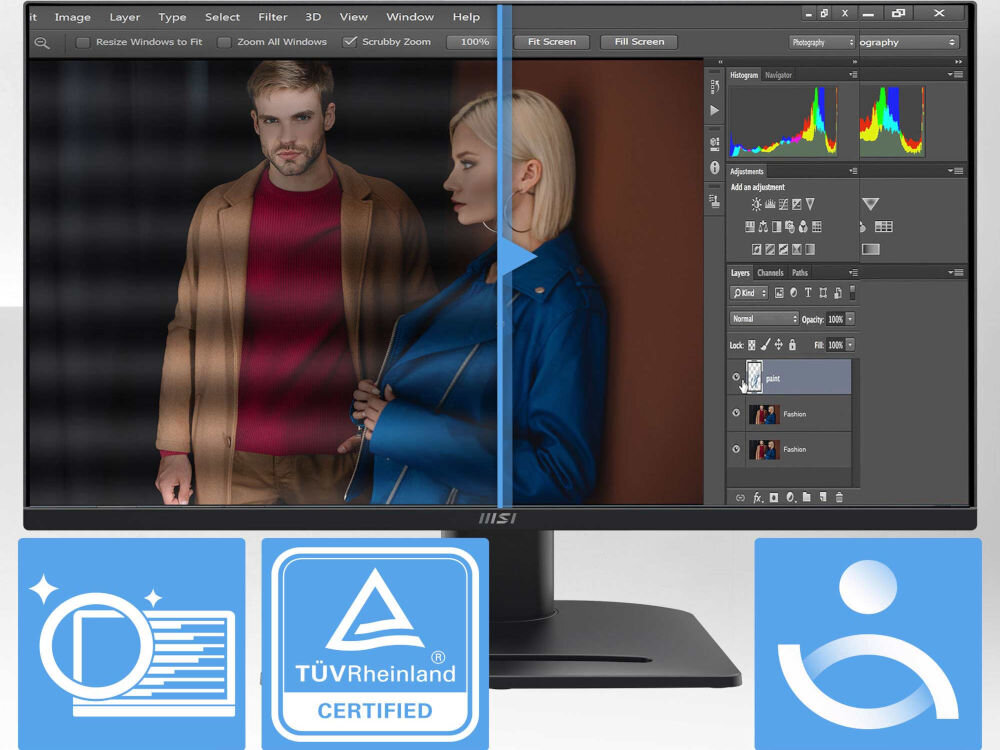1000x750 pixels.
Task: Switch to the Channels tab
Action: click(x=770, y=273)
